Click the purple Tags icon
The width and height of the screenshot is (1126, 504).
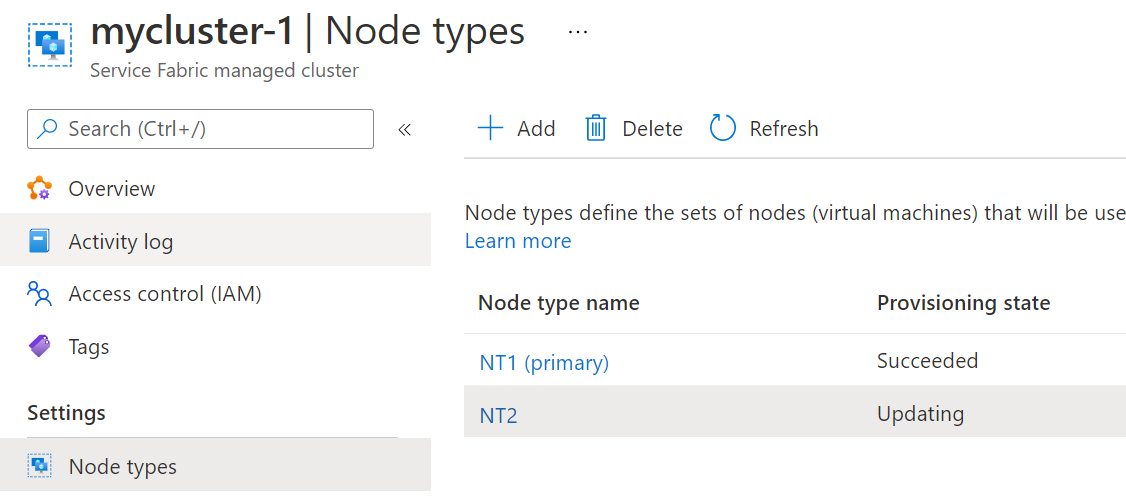(x=40, y=347)
